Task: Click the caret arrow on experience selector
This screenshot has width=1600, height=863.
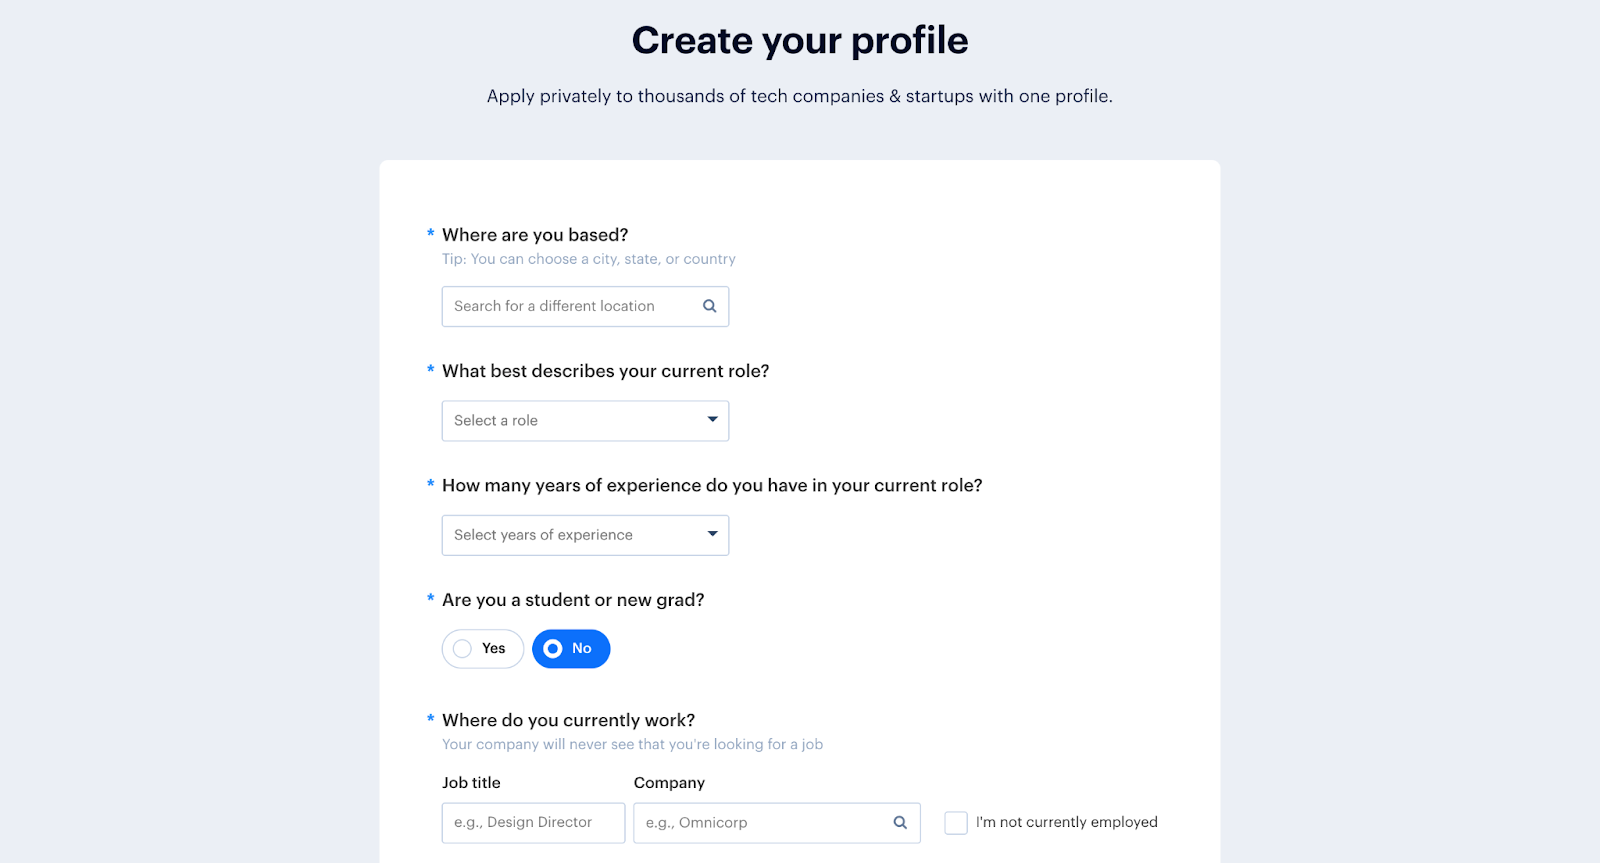Action: (712, 534)
